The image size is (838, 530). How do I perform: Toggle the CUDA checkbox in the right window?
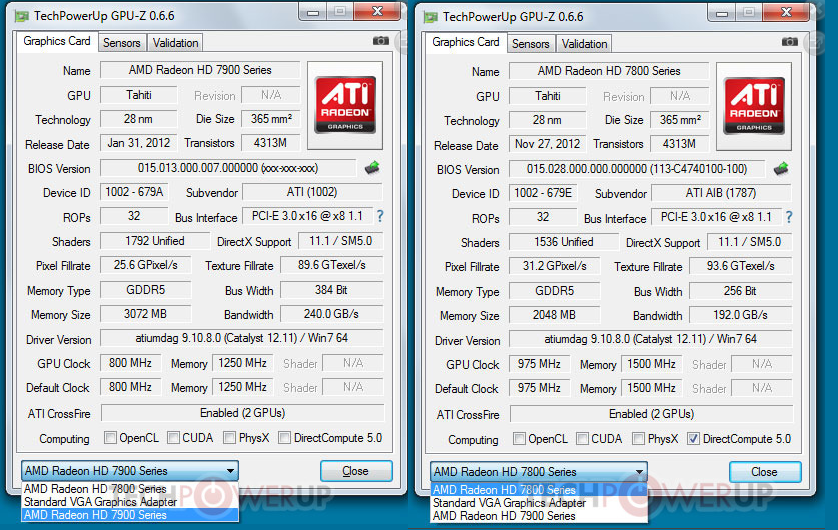tap(582, 439)
